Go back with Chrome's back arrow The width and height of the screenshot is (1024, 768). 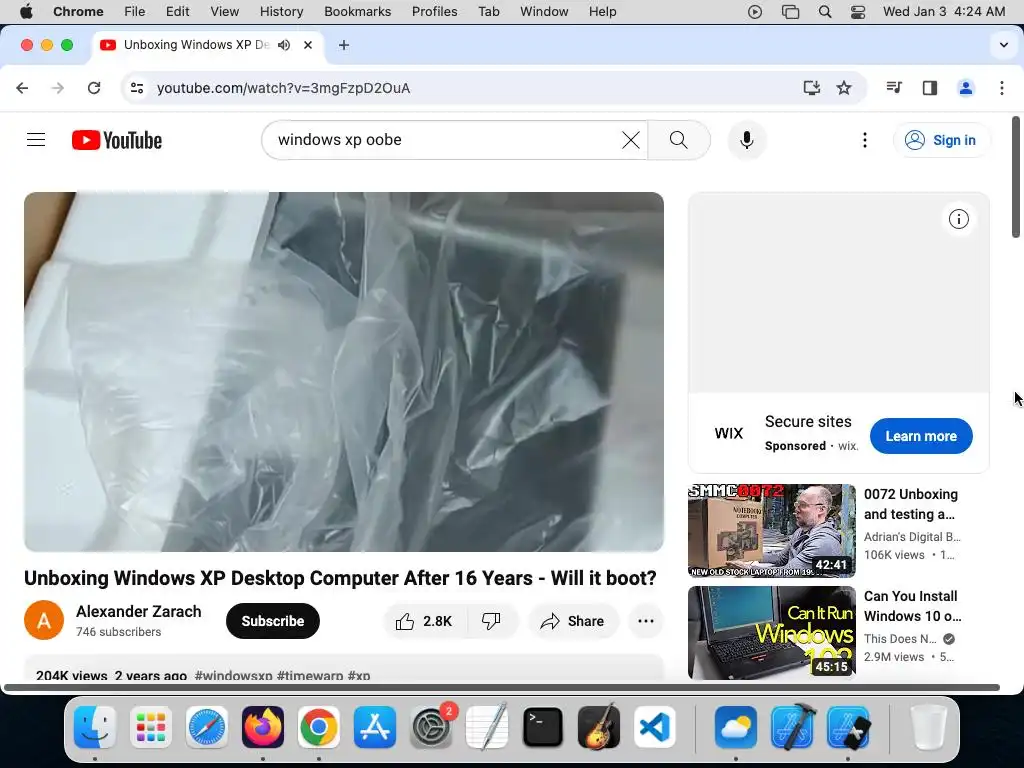pyautogui.click(x=22, y=88)
